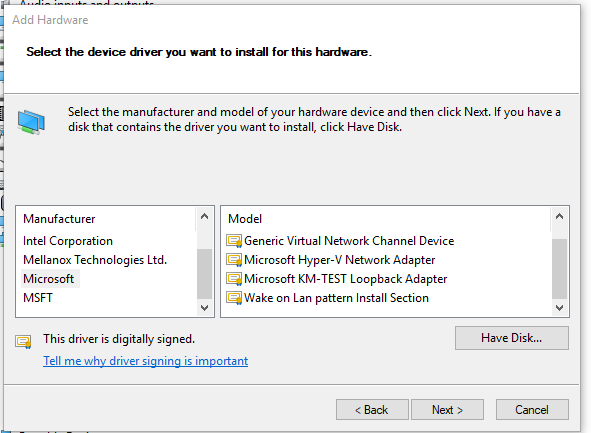Open the Have Disk dialog
This screenshot has width=591, height=433.
pyautogui.click(x=512, y=338)
